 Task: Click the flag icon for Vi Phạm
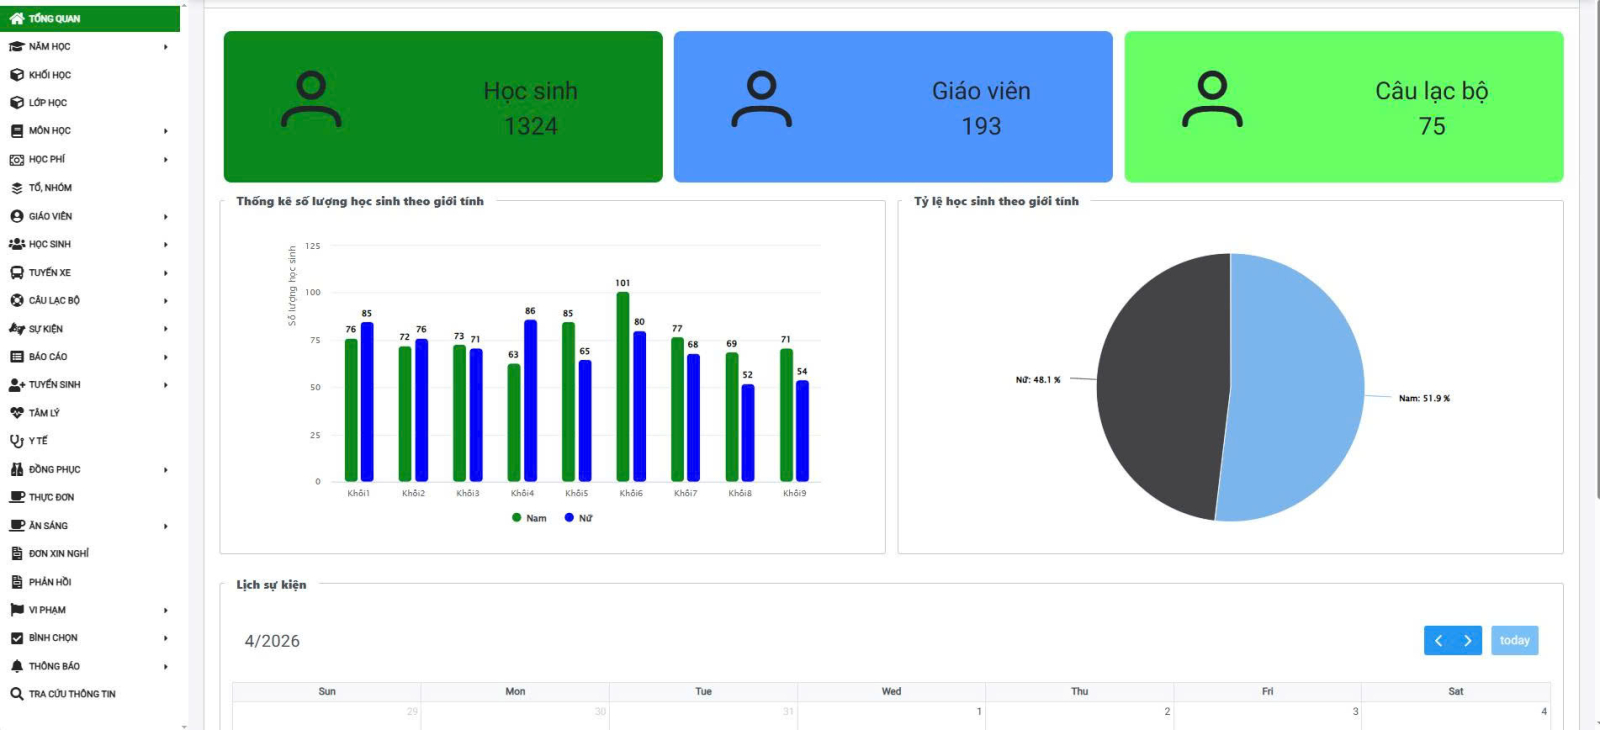point(16,610)
